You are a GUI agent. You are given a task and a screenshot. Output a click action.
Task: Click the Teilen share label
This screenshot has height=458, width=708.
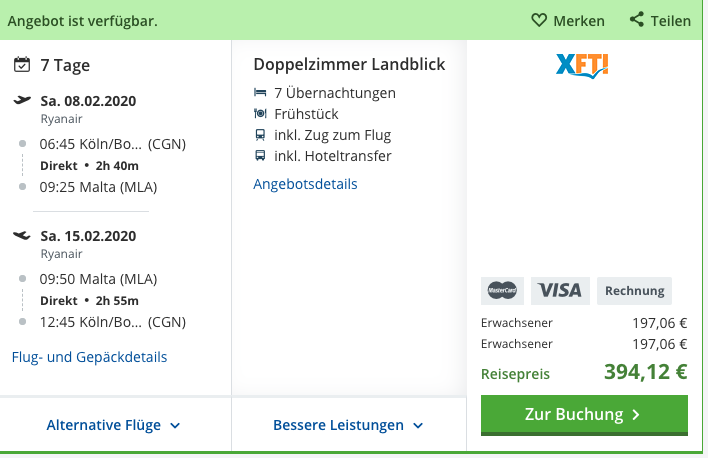[x=671, y=21]
